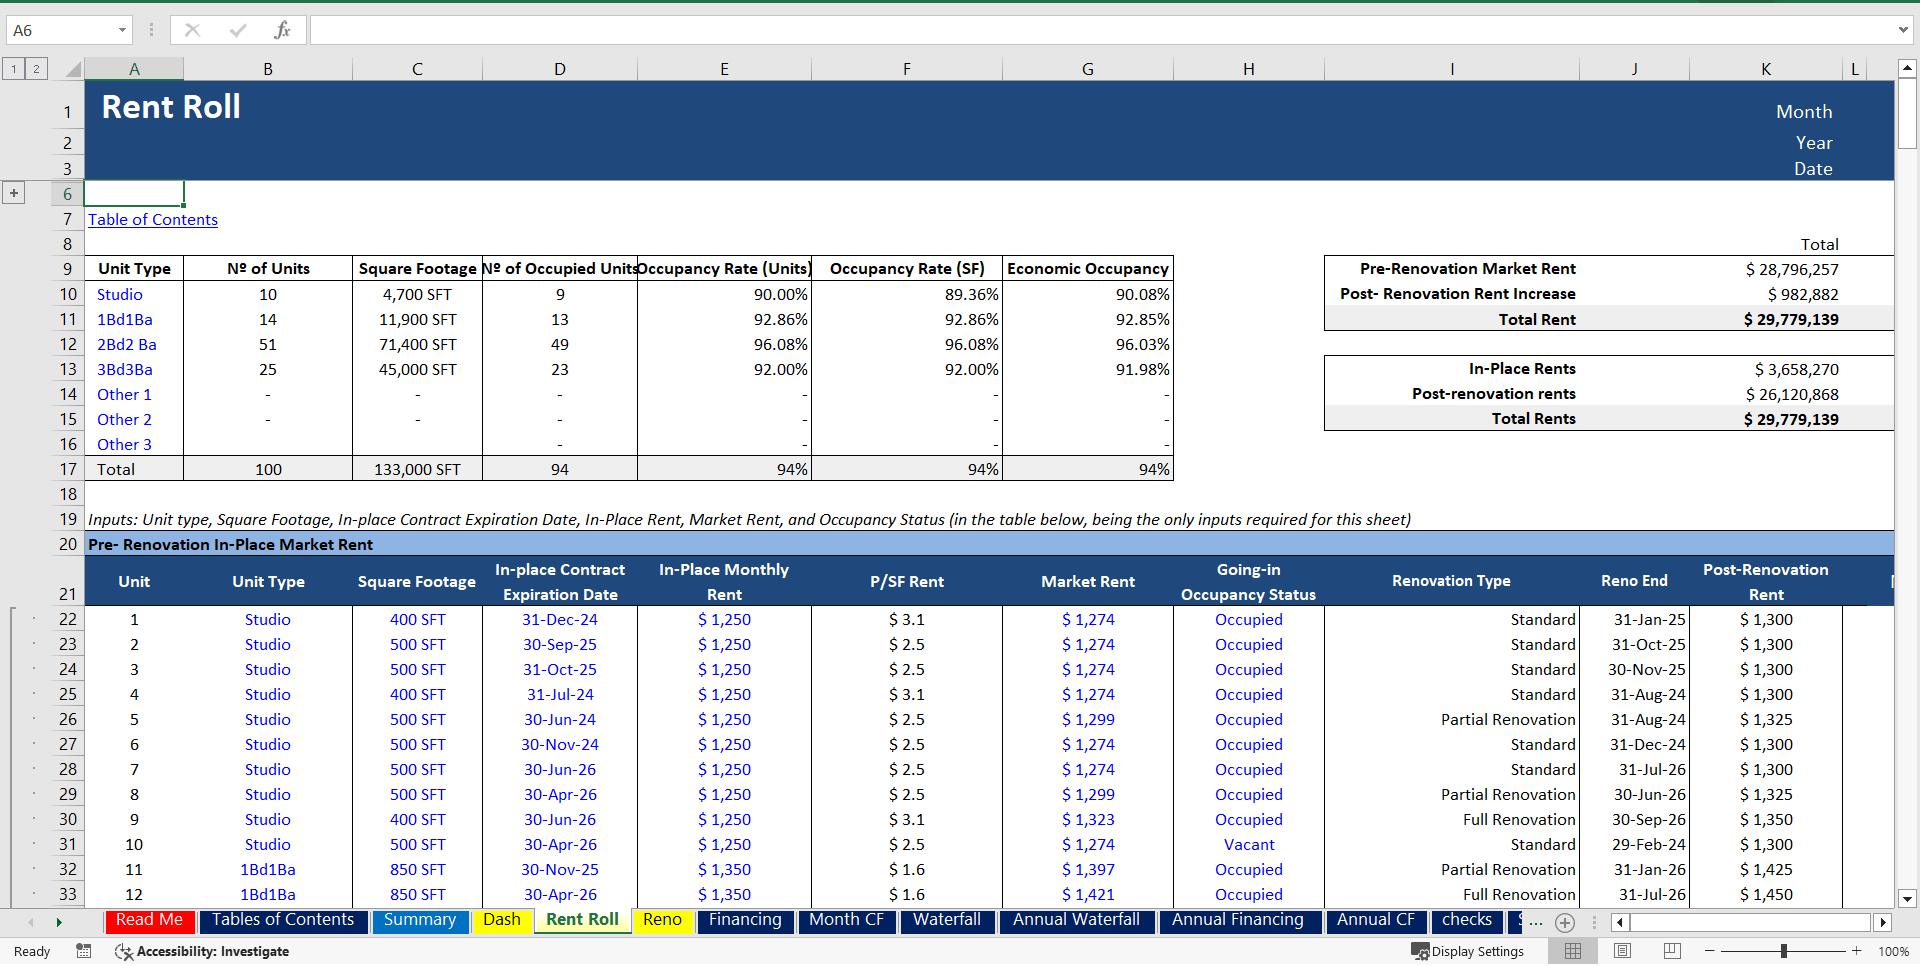This screenshot has height=966, width=1920.
Task: Open Page Break Preview view
Action: [x=1671, y=951]
